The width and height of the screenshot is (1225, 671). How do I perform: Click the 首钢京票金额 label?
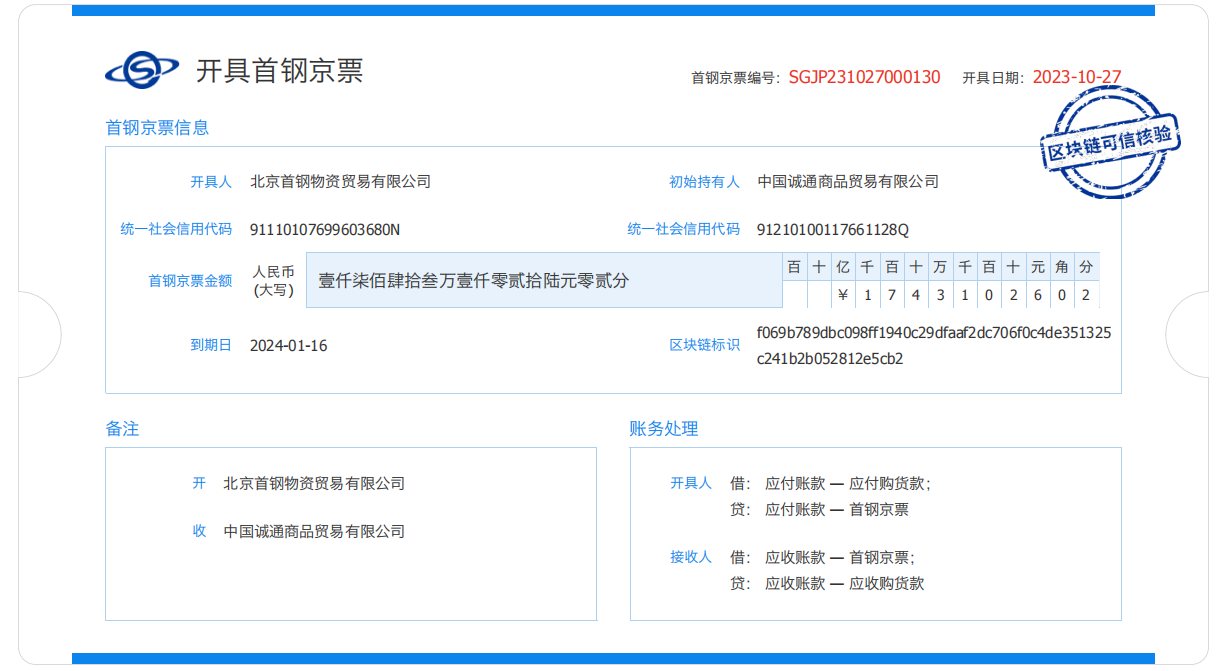pos(190,281)
